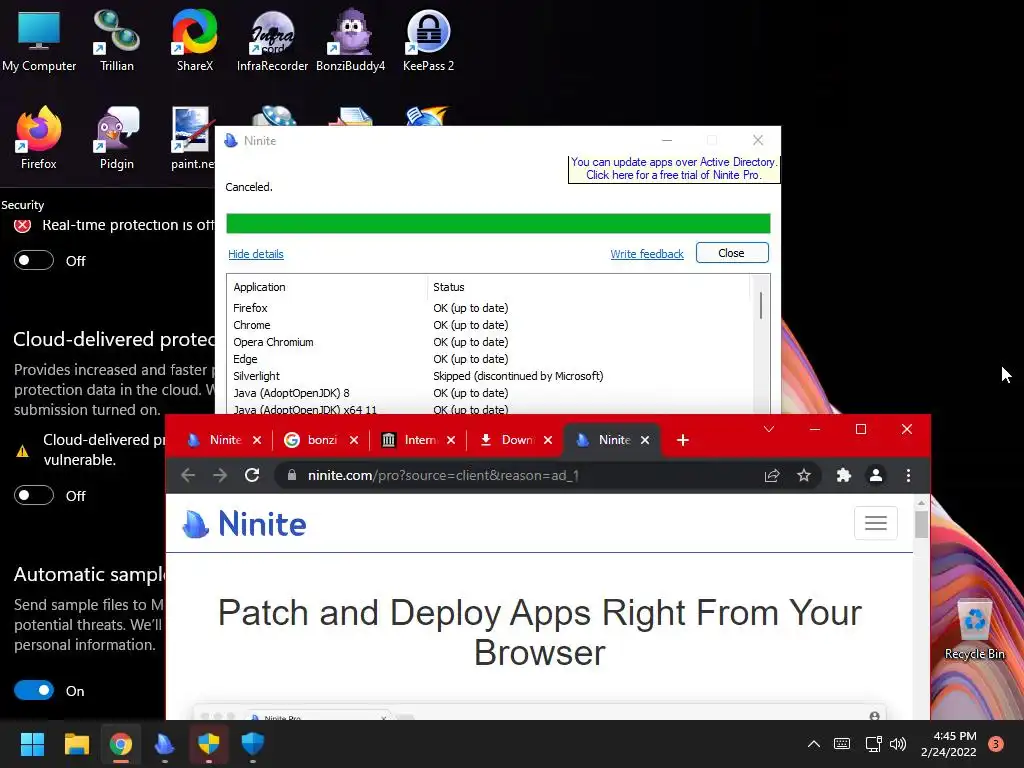
Task: Select the Opera Chromium row
Action: pyautogui.click(x=490, y=342)
